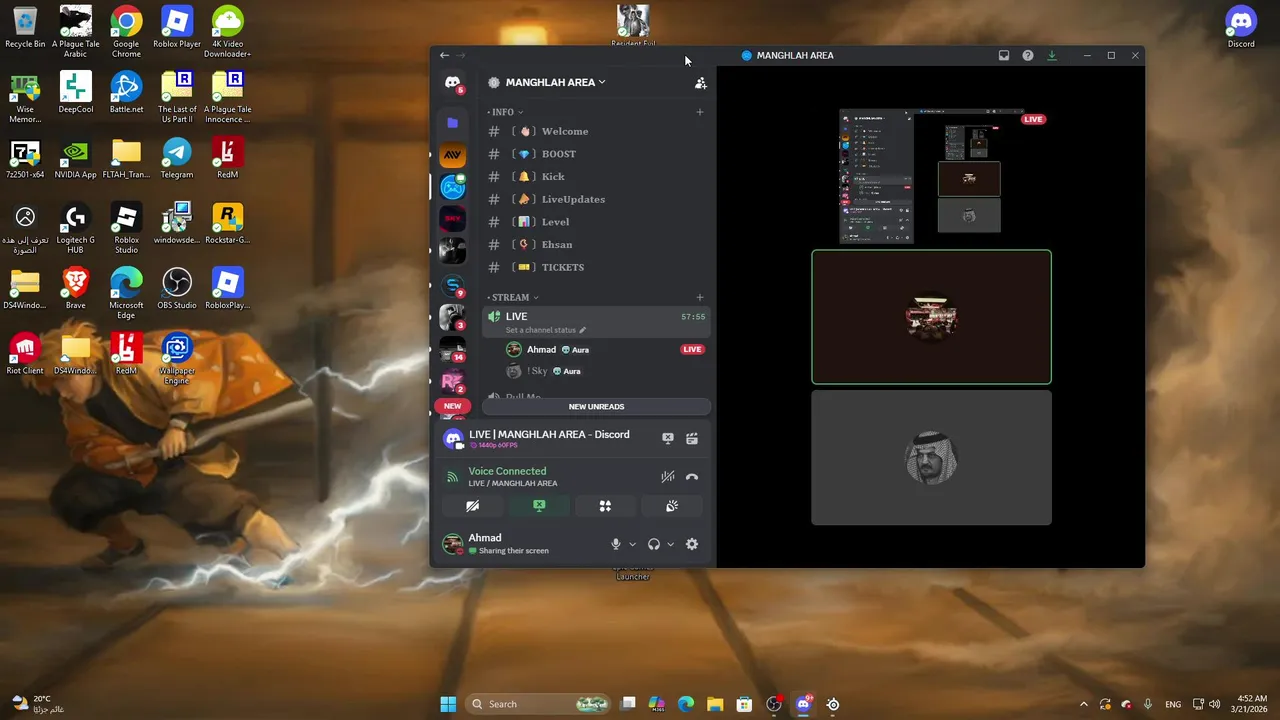This screenshot has height=720, width=1280.
Task: Select the pink RZ server with 2 badge
Action: pyautogui.click(x=452, y=381)
